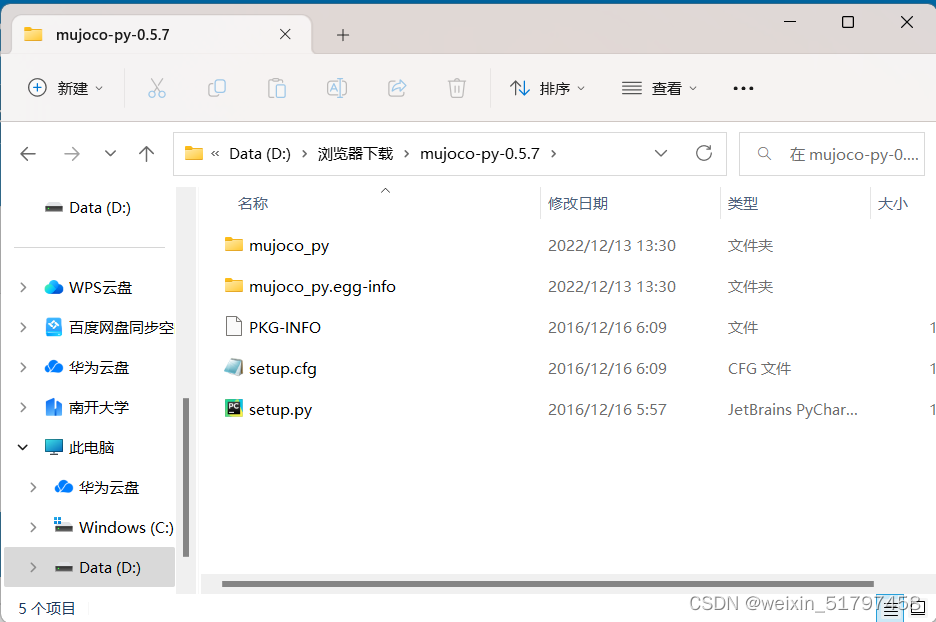Click the mujoco_py.egg-info folder icon
Viewport: 936px width, 622px height.
tap(233, 285)
